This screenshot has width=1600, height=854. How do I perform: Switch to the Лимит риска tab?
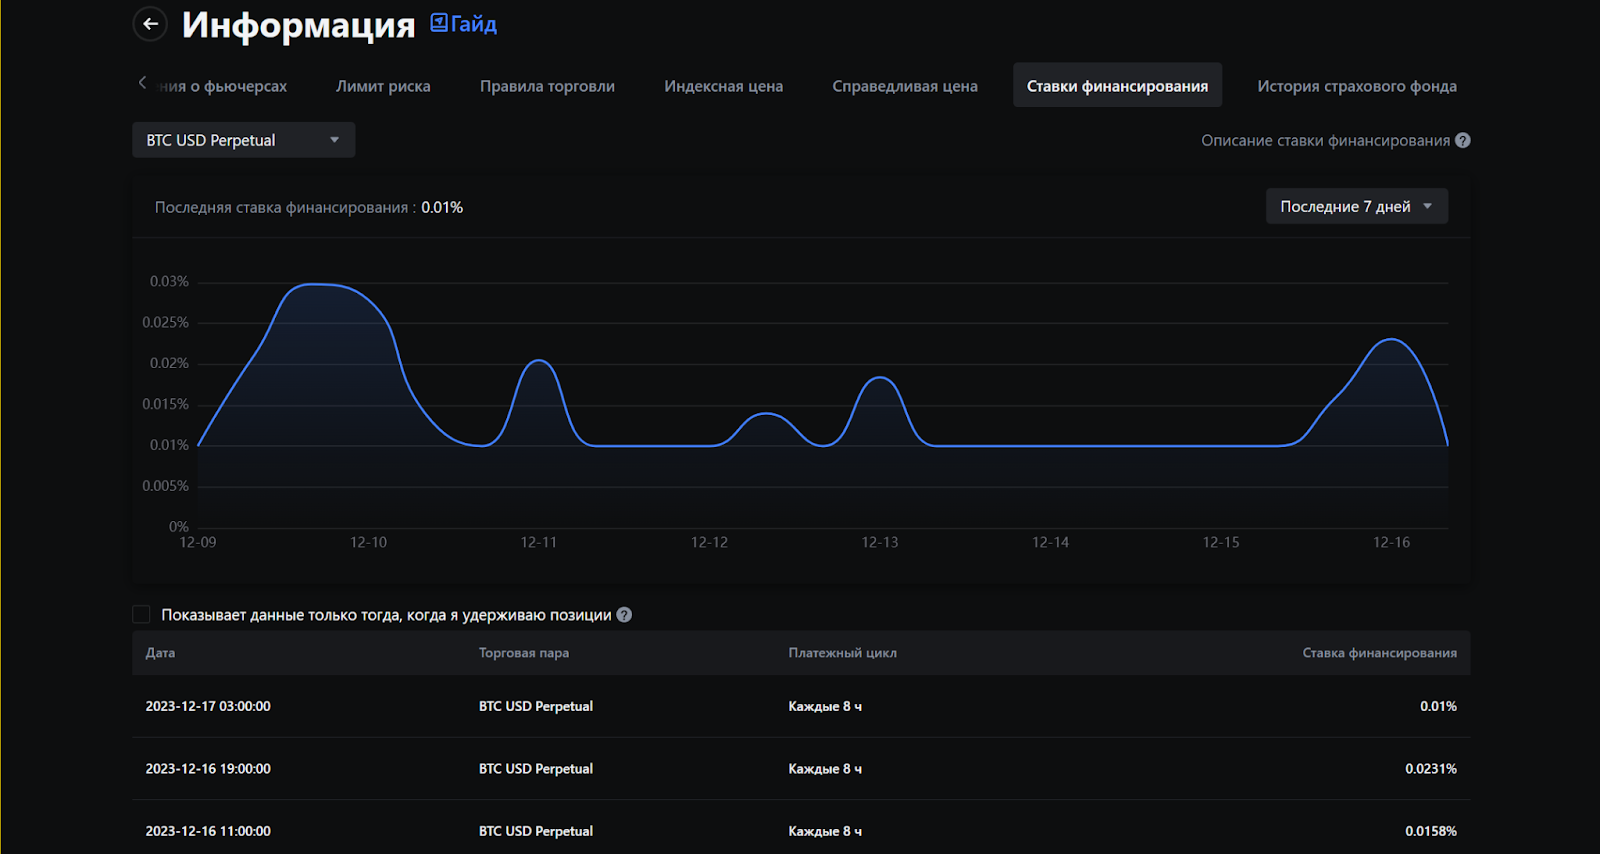pyautogui.click(x=383, y=86)
